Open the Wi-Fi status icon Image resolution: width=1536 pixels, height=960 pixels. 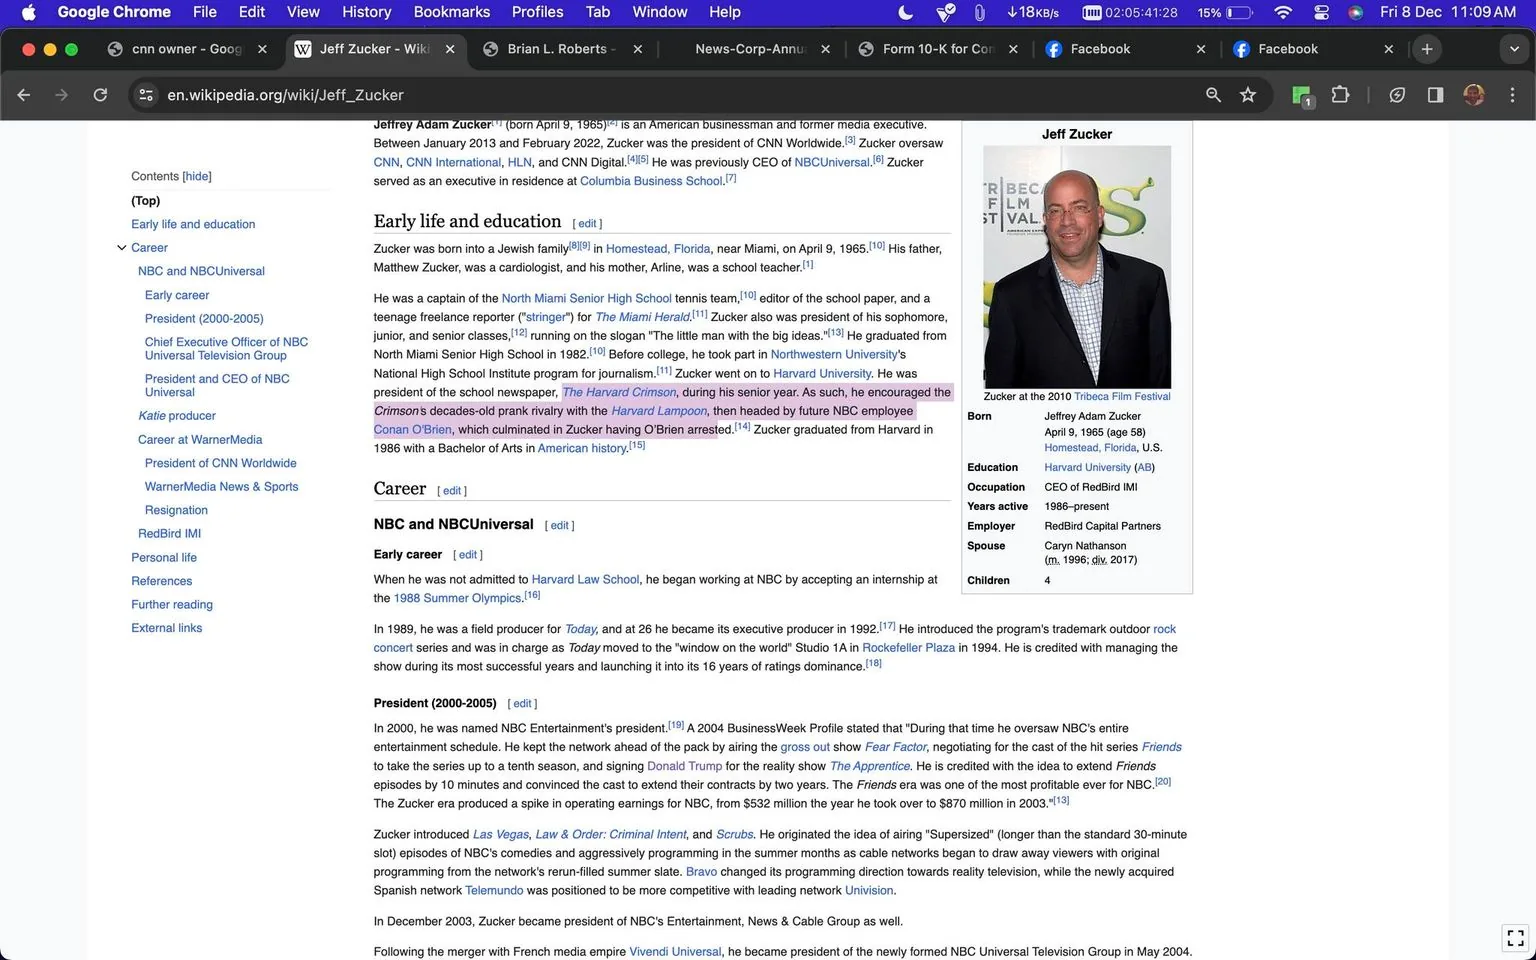[x=1281, y=12]
